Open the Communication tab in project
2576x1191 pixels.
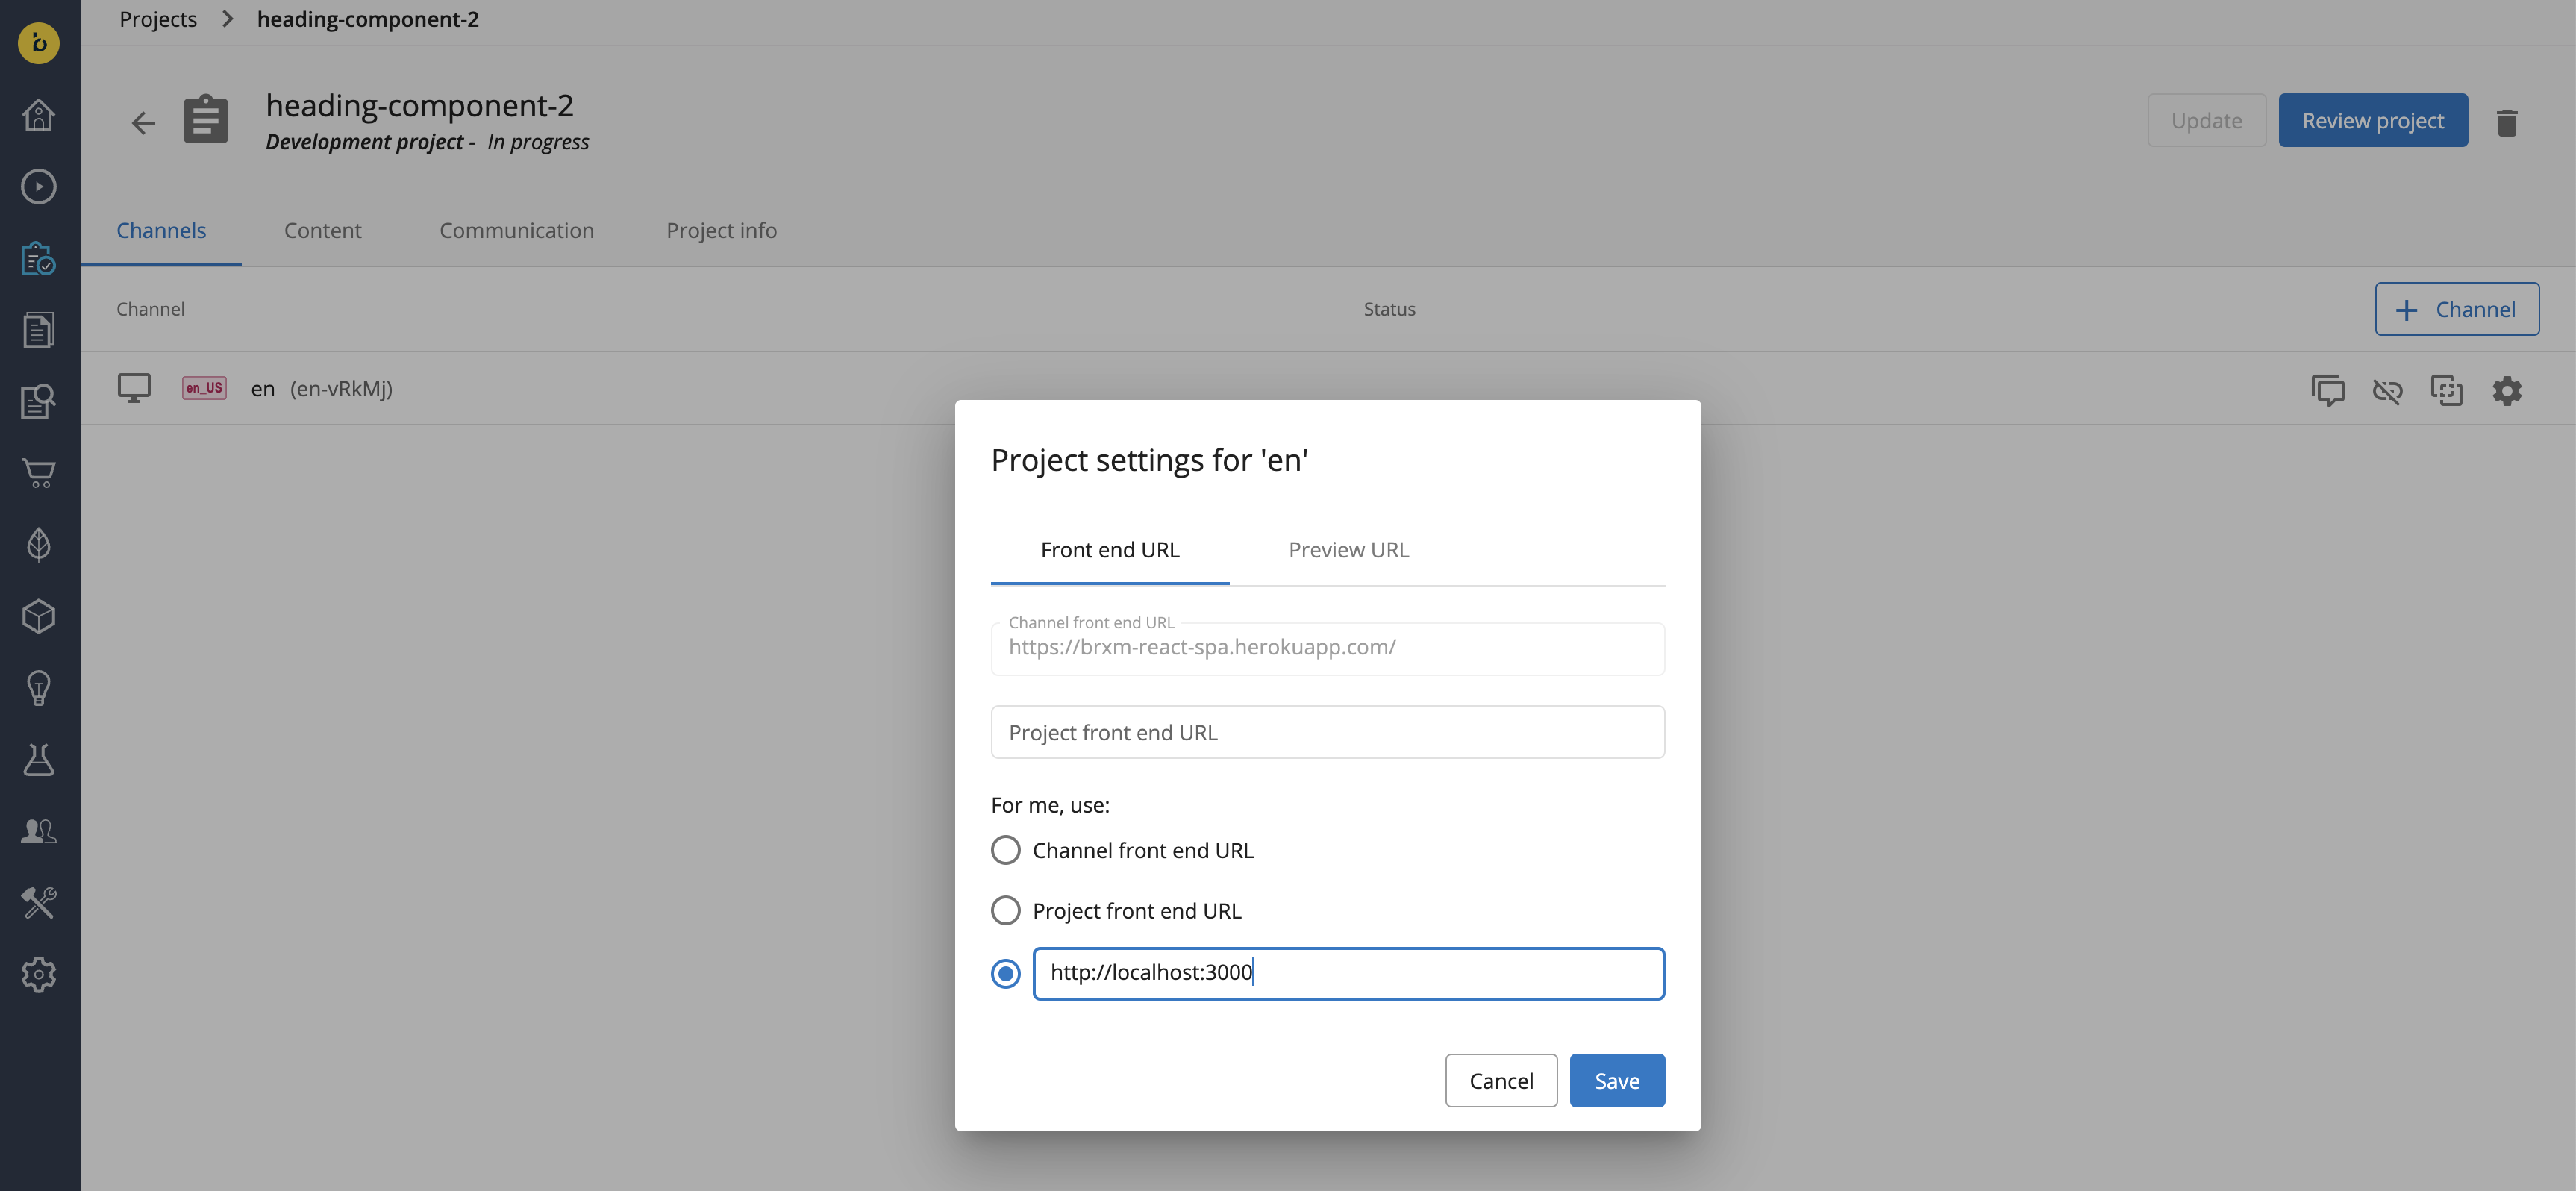click(x=516, y=230)
